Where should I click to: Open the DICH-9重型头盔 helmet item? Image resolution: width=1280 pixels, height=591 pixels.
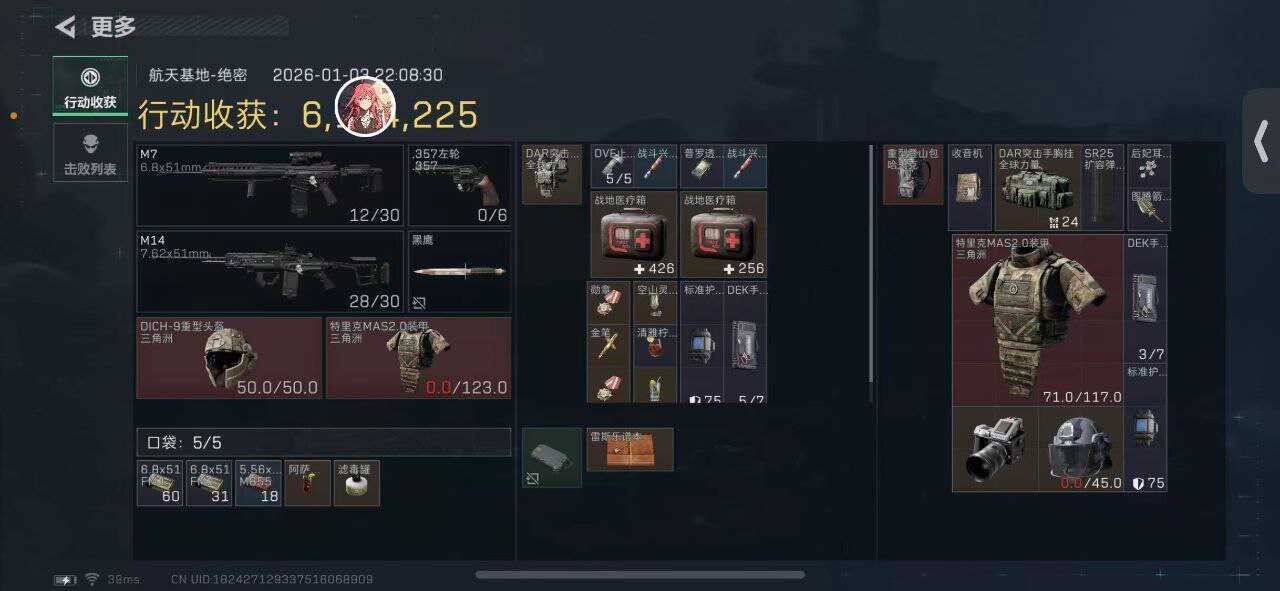(229, 358)
